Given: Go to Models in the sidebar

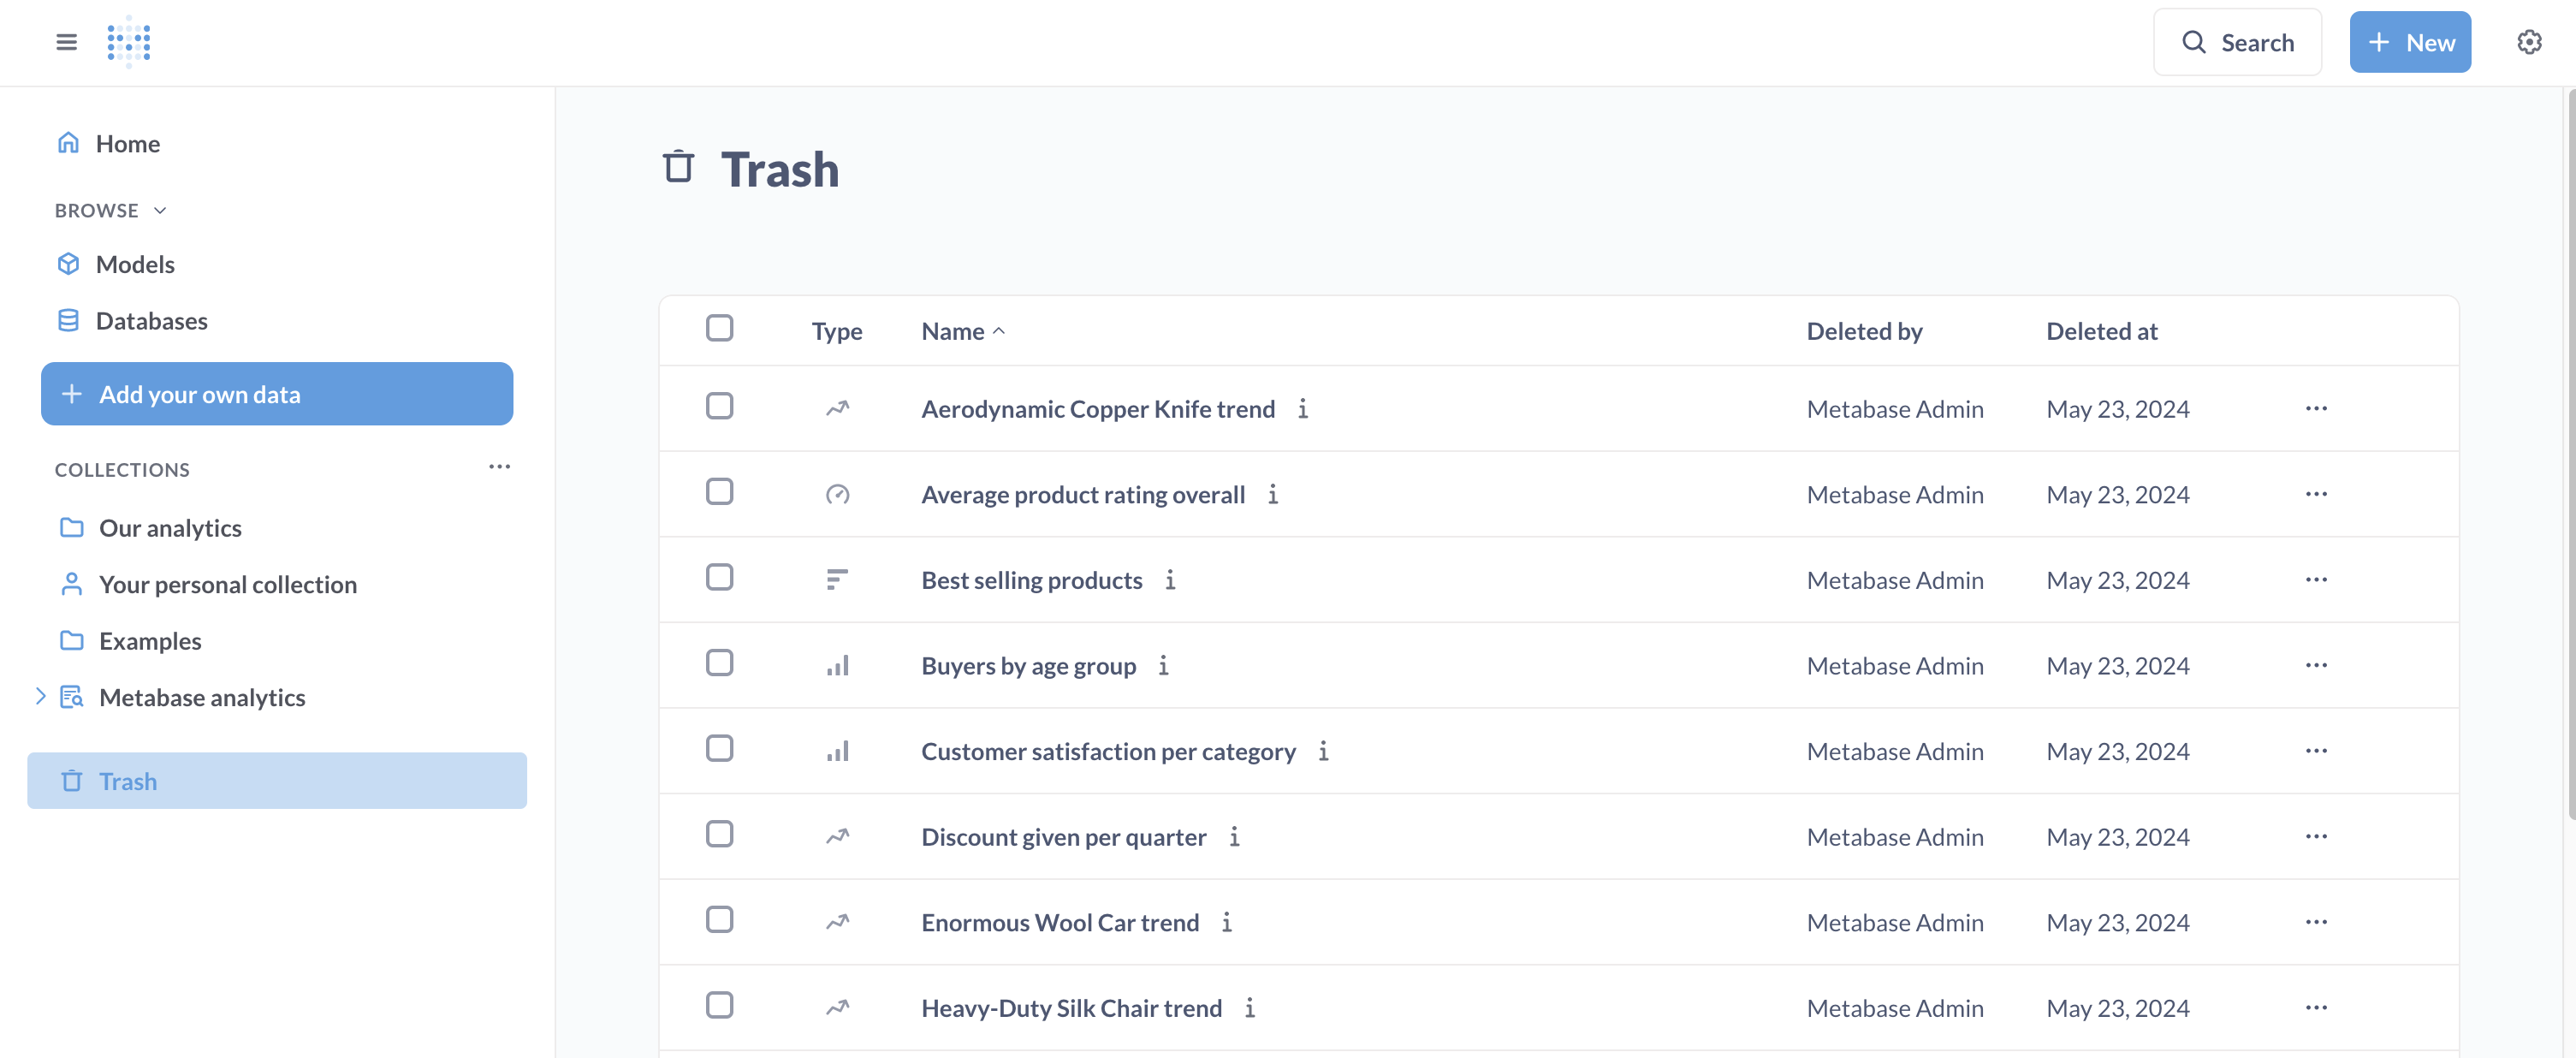Looking at the screenshot, I should [135, 264].
